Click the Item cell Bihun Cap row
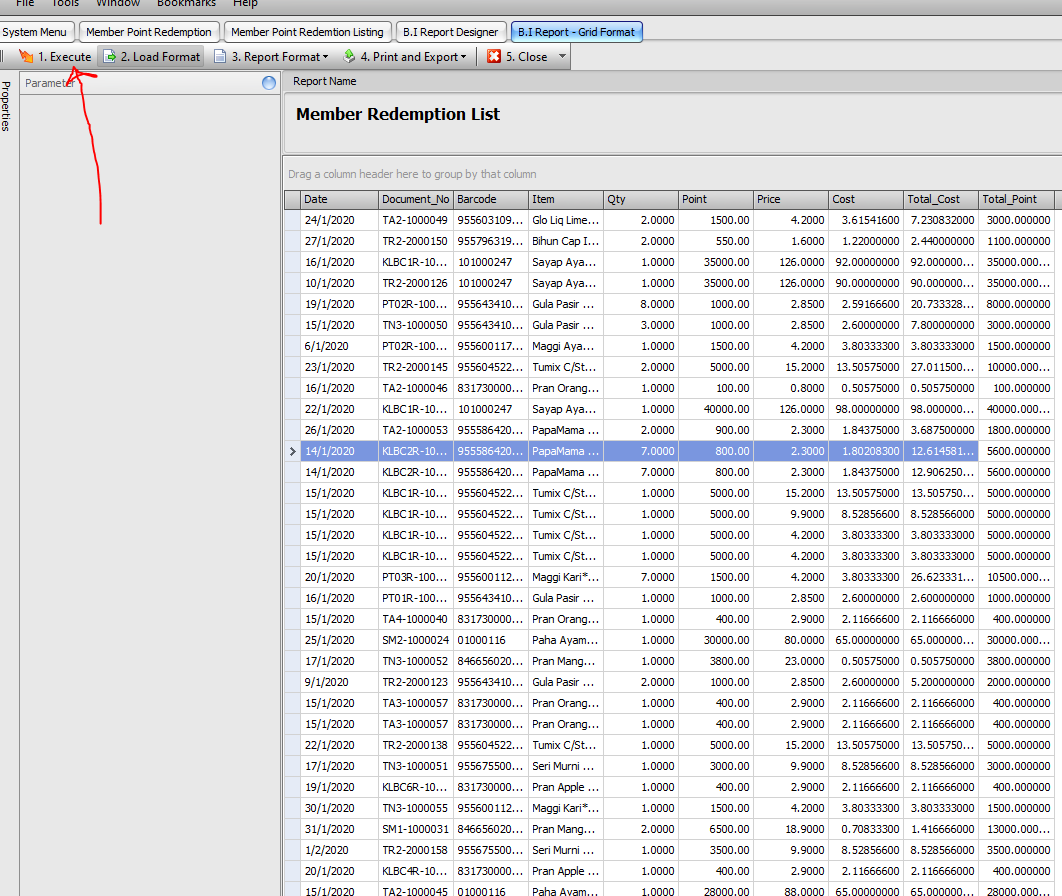This screenshot has height=896, width=1062. (565, 241)
